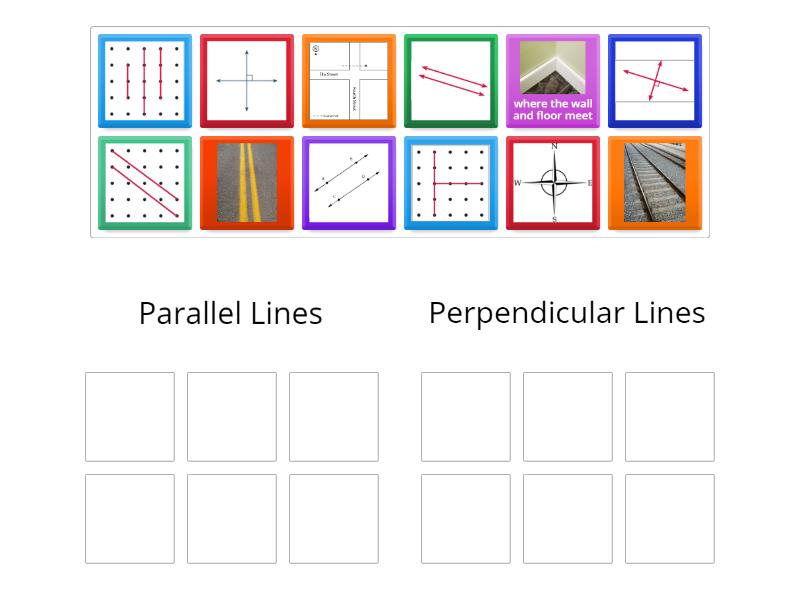Viewport: 800px width, 600px height.
Task: Click the top-right empty box under Perpendicular Lines
Action: click(x=670, y=416)
